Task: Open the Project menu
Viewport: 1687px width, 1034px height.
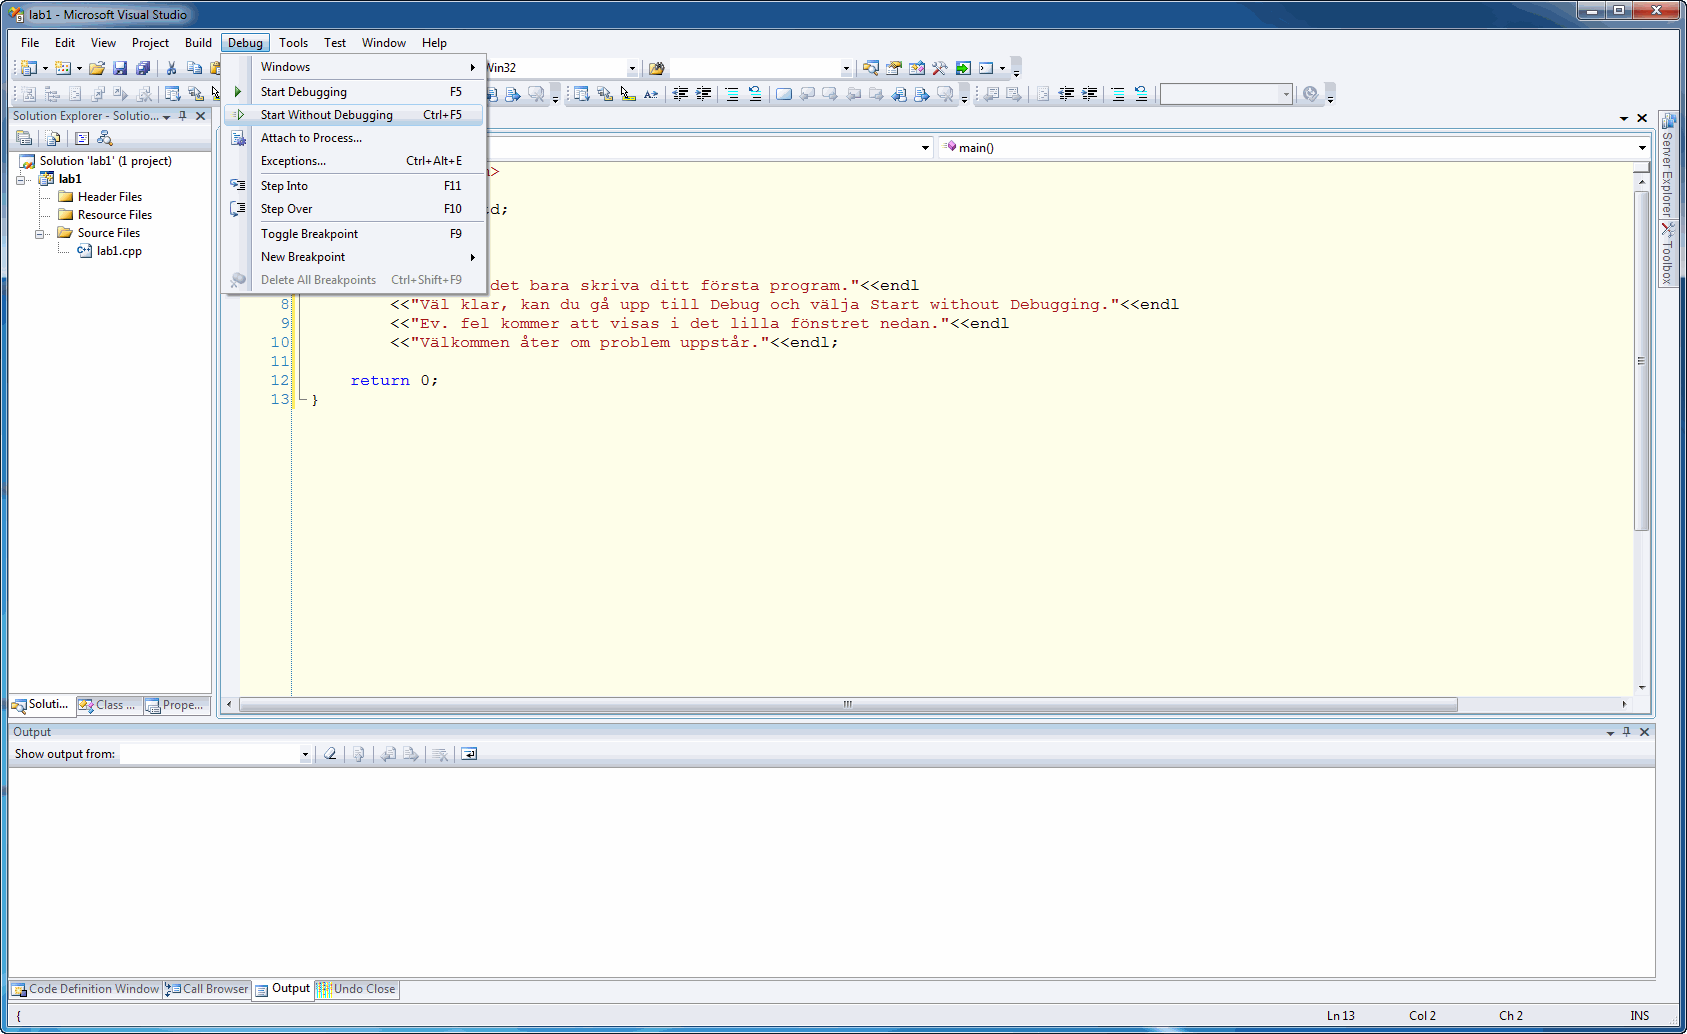Action: click(150, 43)
